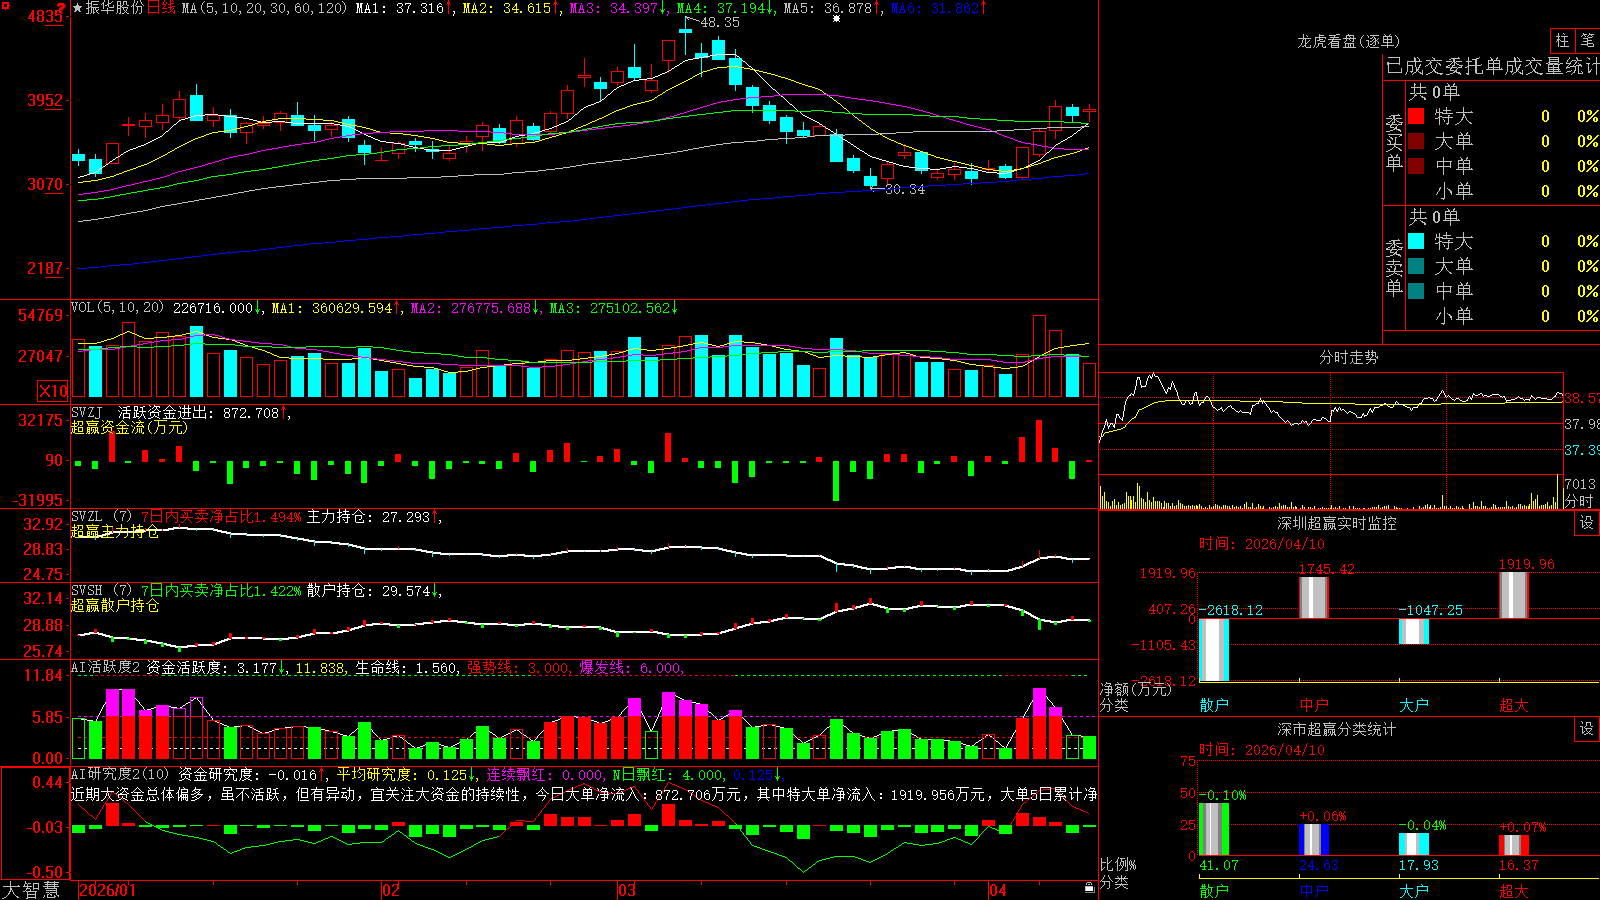Click the MA2 34.615 value readout
This screenshot has height=900, width=1600.
(x=511, y=8)
